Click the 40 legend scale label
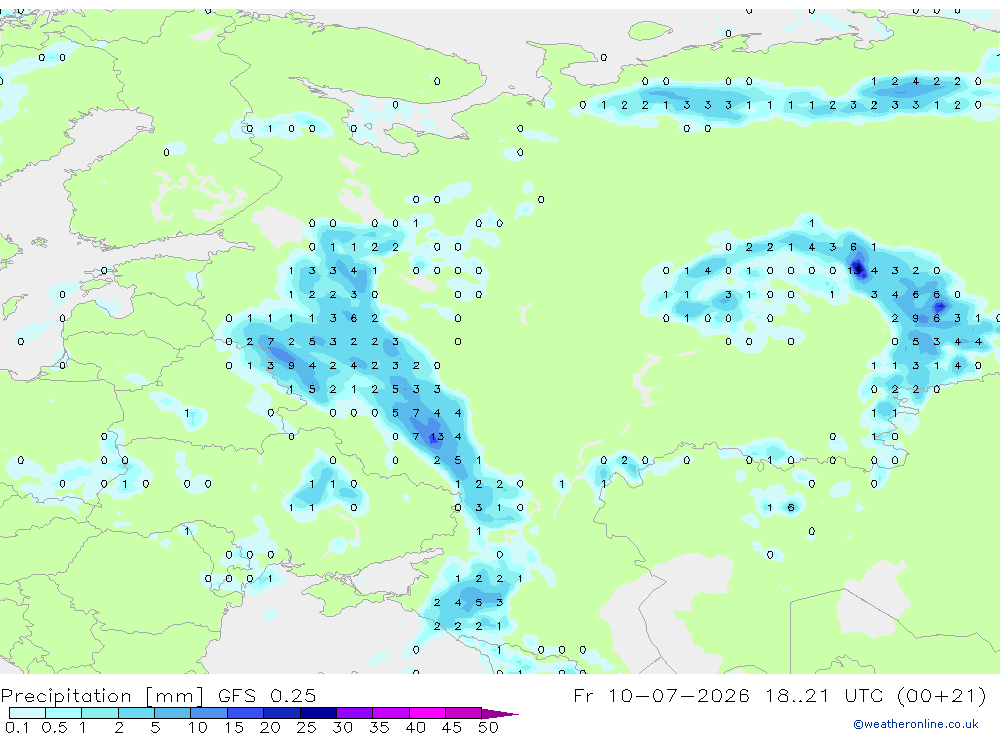This screenshot has height=733, width=1000. 415,727
